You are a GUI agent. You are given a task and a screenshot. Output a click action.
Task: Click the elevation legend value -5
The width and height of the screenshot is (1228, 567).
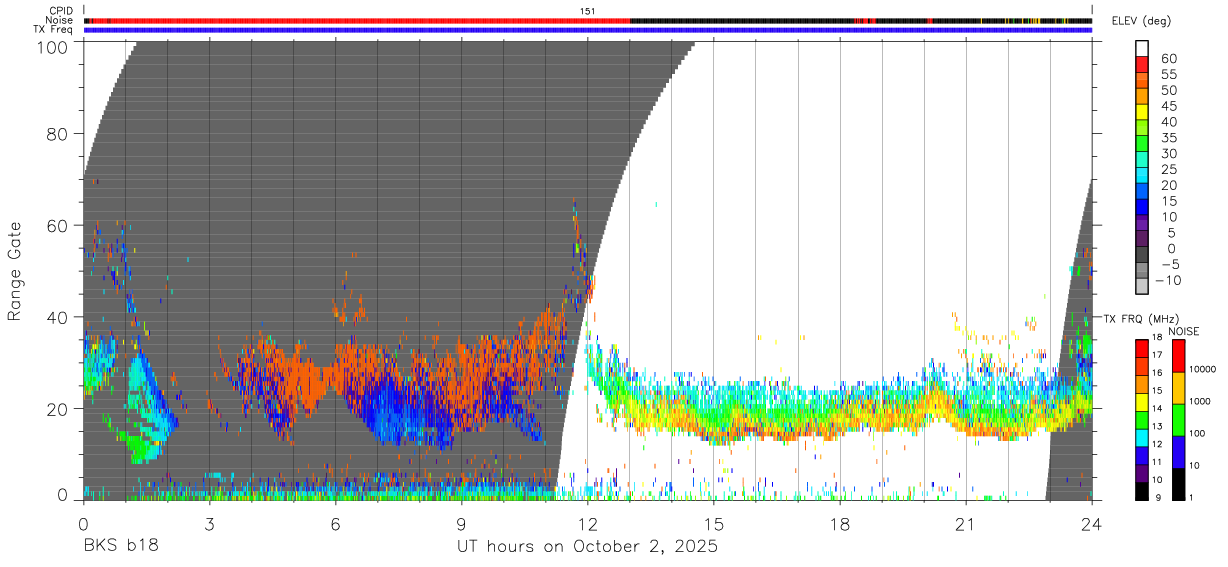[x=1169, y=265]
